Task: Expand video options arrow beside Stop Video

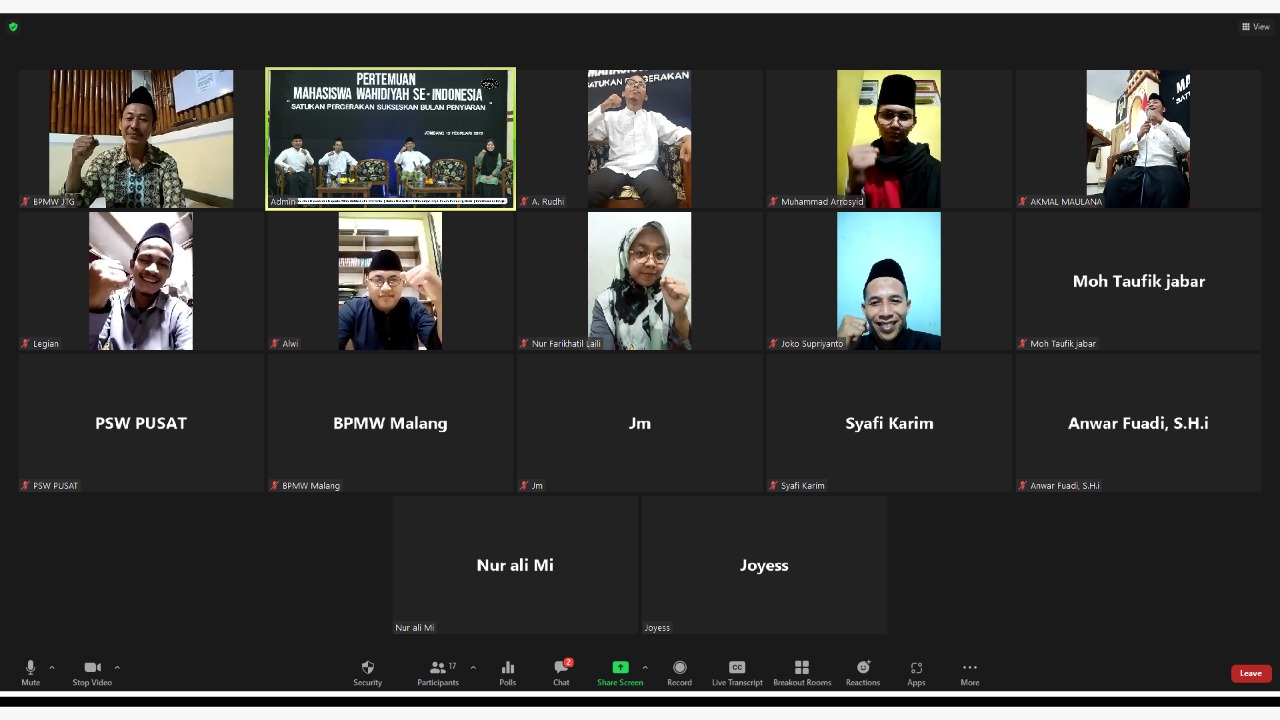Action: [117, 667]
